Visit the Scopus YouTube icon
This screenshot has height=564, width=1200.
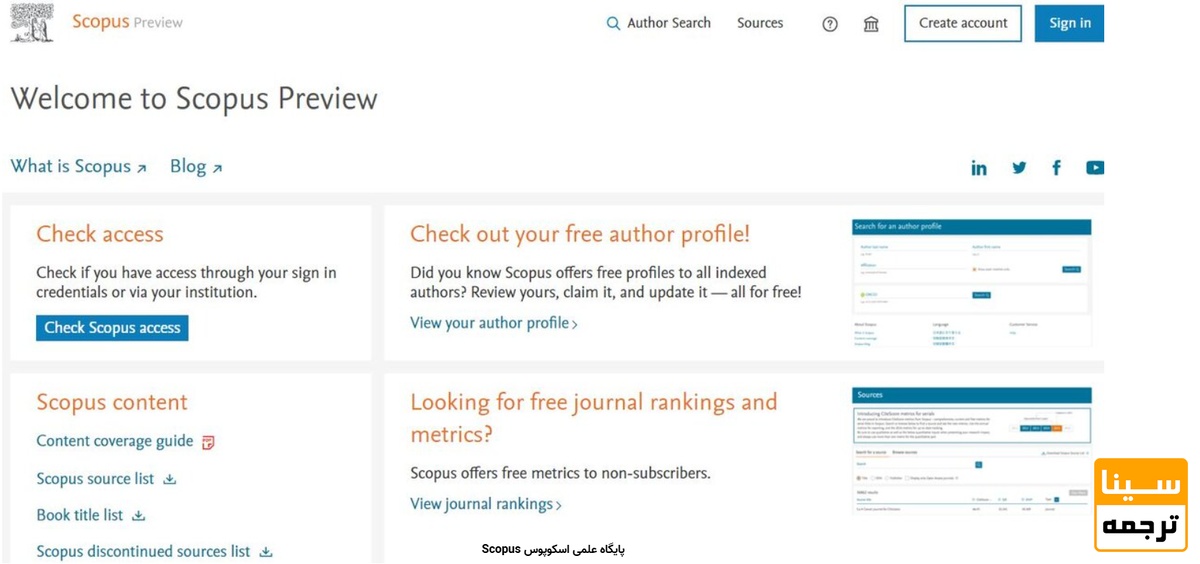click(1095, 168)
